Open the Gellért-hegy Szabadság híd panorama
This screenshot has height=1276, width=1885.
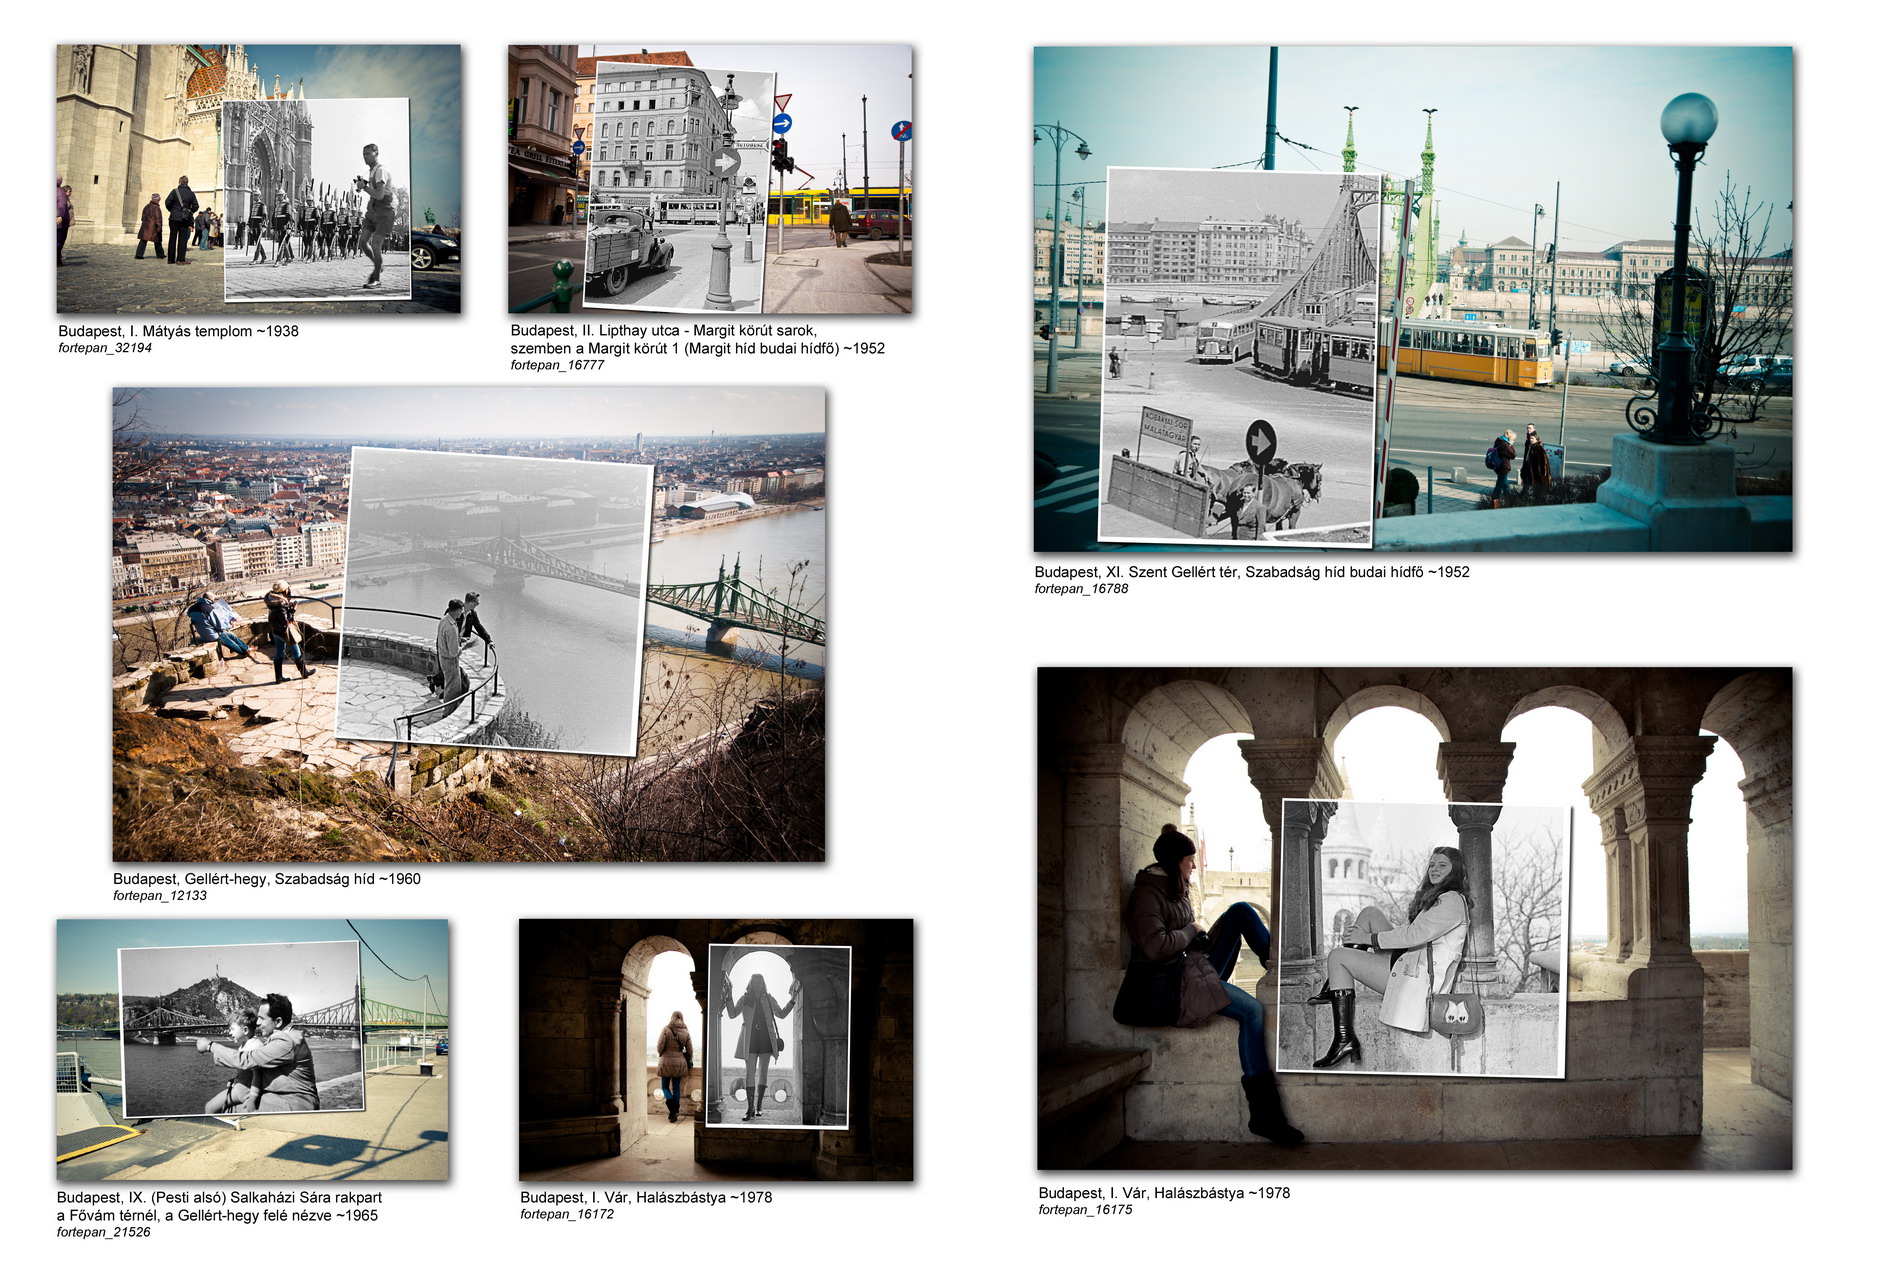tap(469, 625)
